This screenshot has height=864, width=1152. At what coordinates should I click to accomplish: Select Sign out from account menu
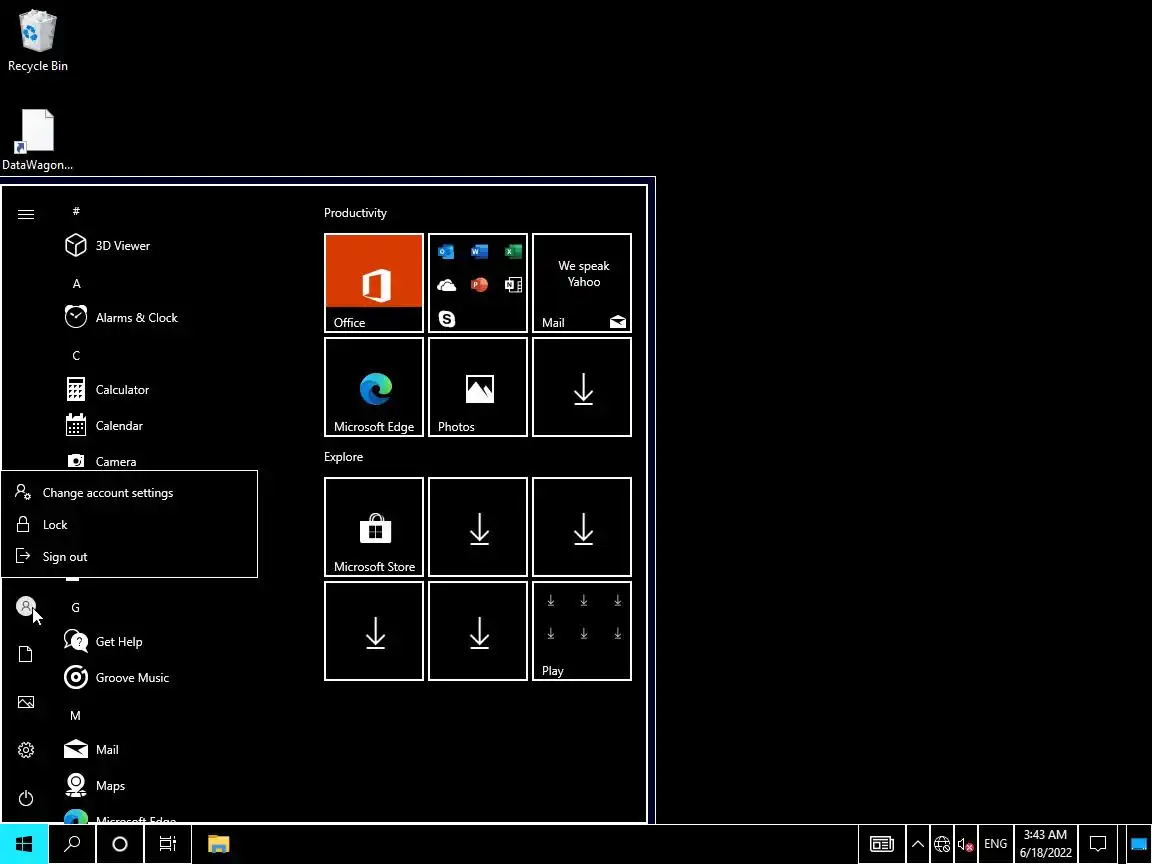click(129, 557)
